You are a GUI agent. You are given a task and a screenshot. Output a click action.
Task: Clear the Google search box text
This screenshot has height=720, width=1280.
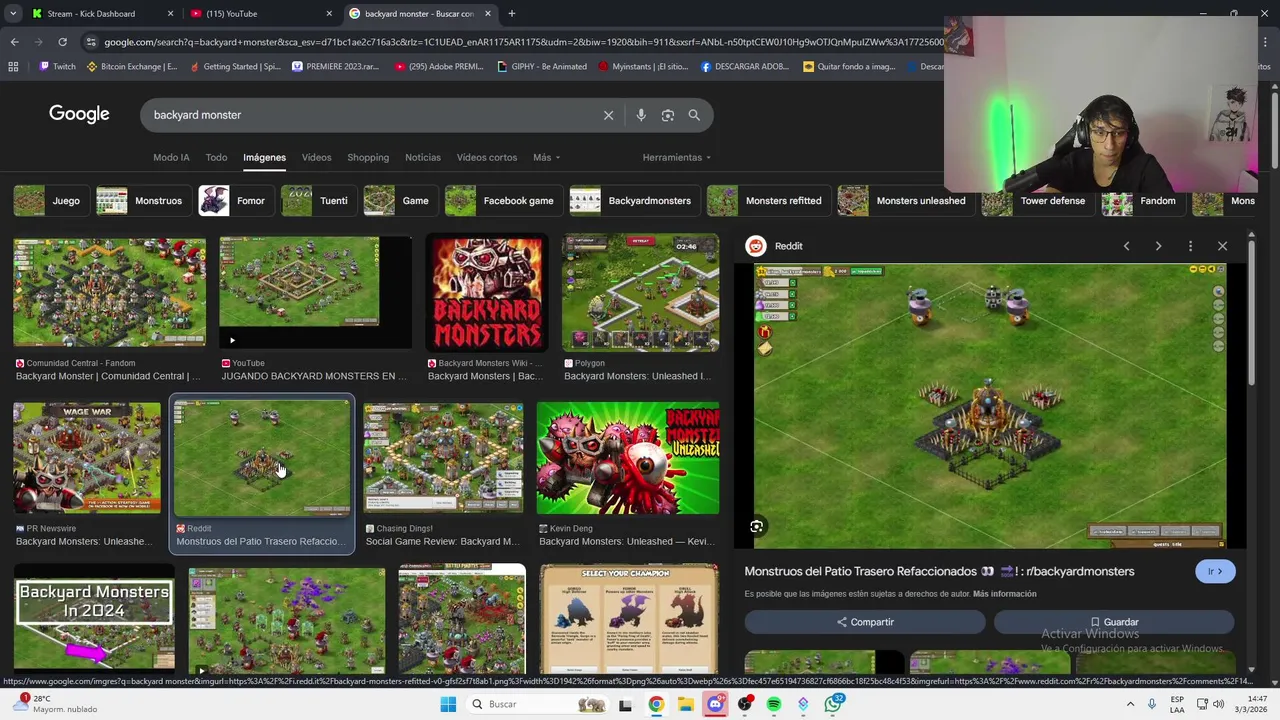(608, 115)
